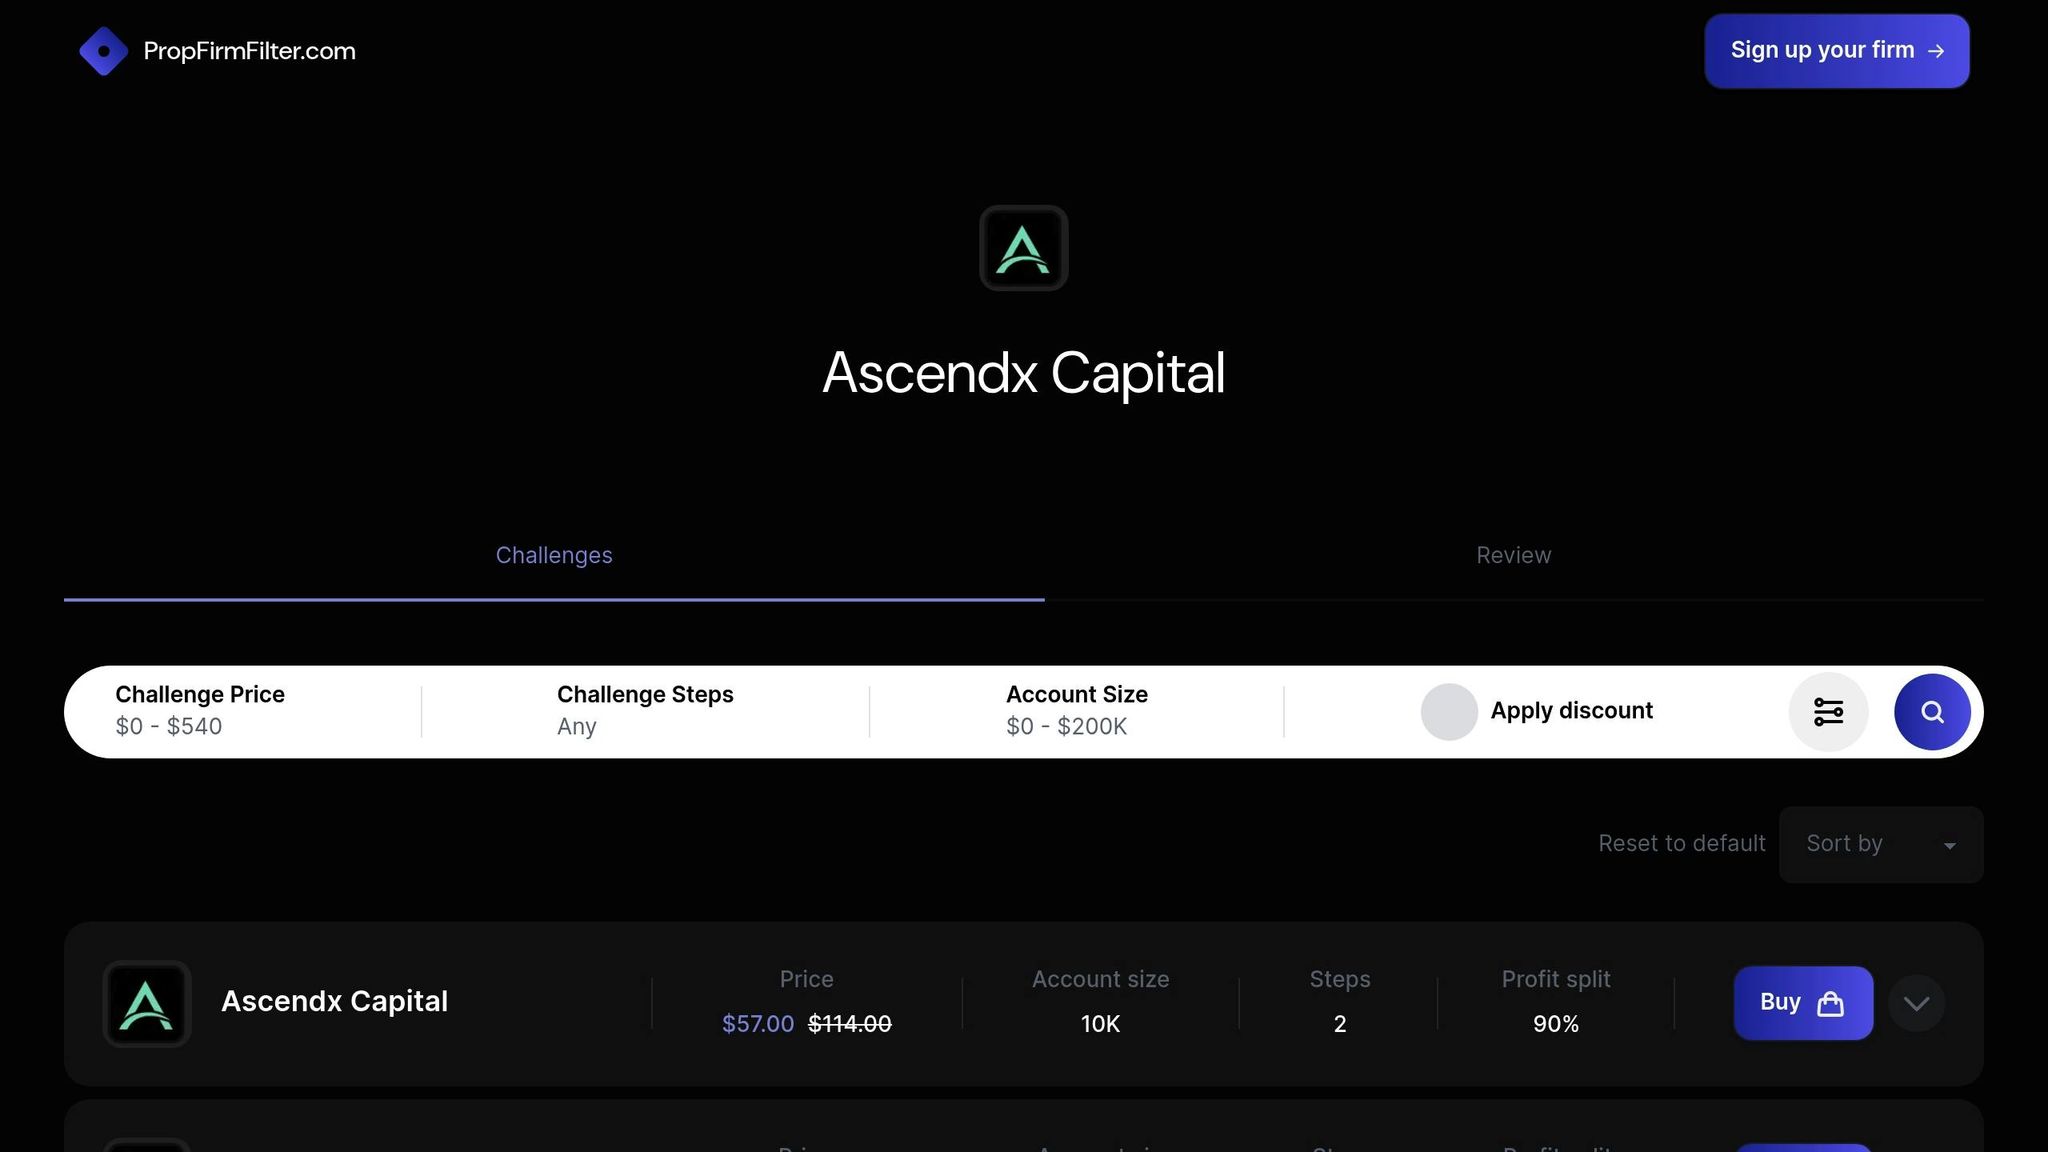Image resolution: width=2048 pixels, height=1152 pixels.
Task: Click Reset to default
Action: [x=1682, y=844]
